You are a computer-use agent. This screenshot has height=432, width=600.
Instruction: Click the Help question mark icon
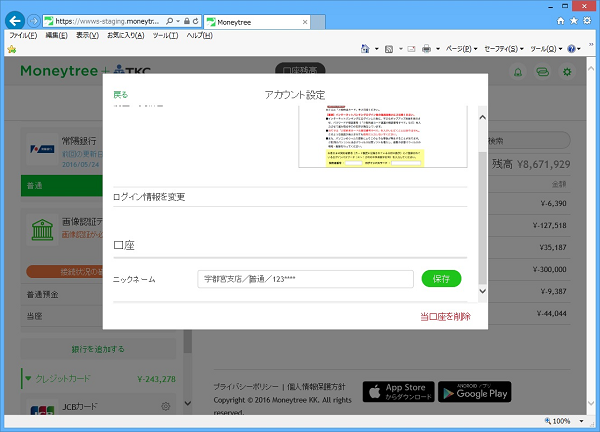click(571, 49)
